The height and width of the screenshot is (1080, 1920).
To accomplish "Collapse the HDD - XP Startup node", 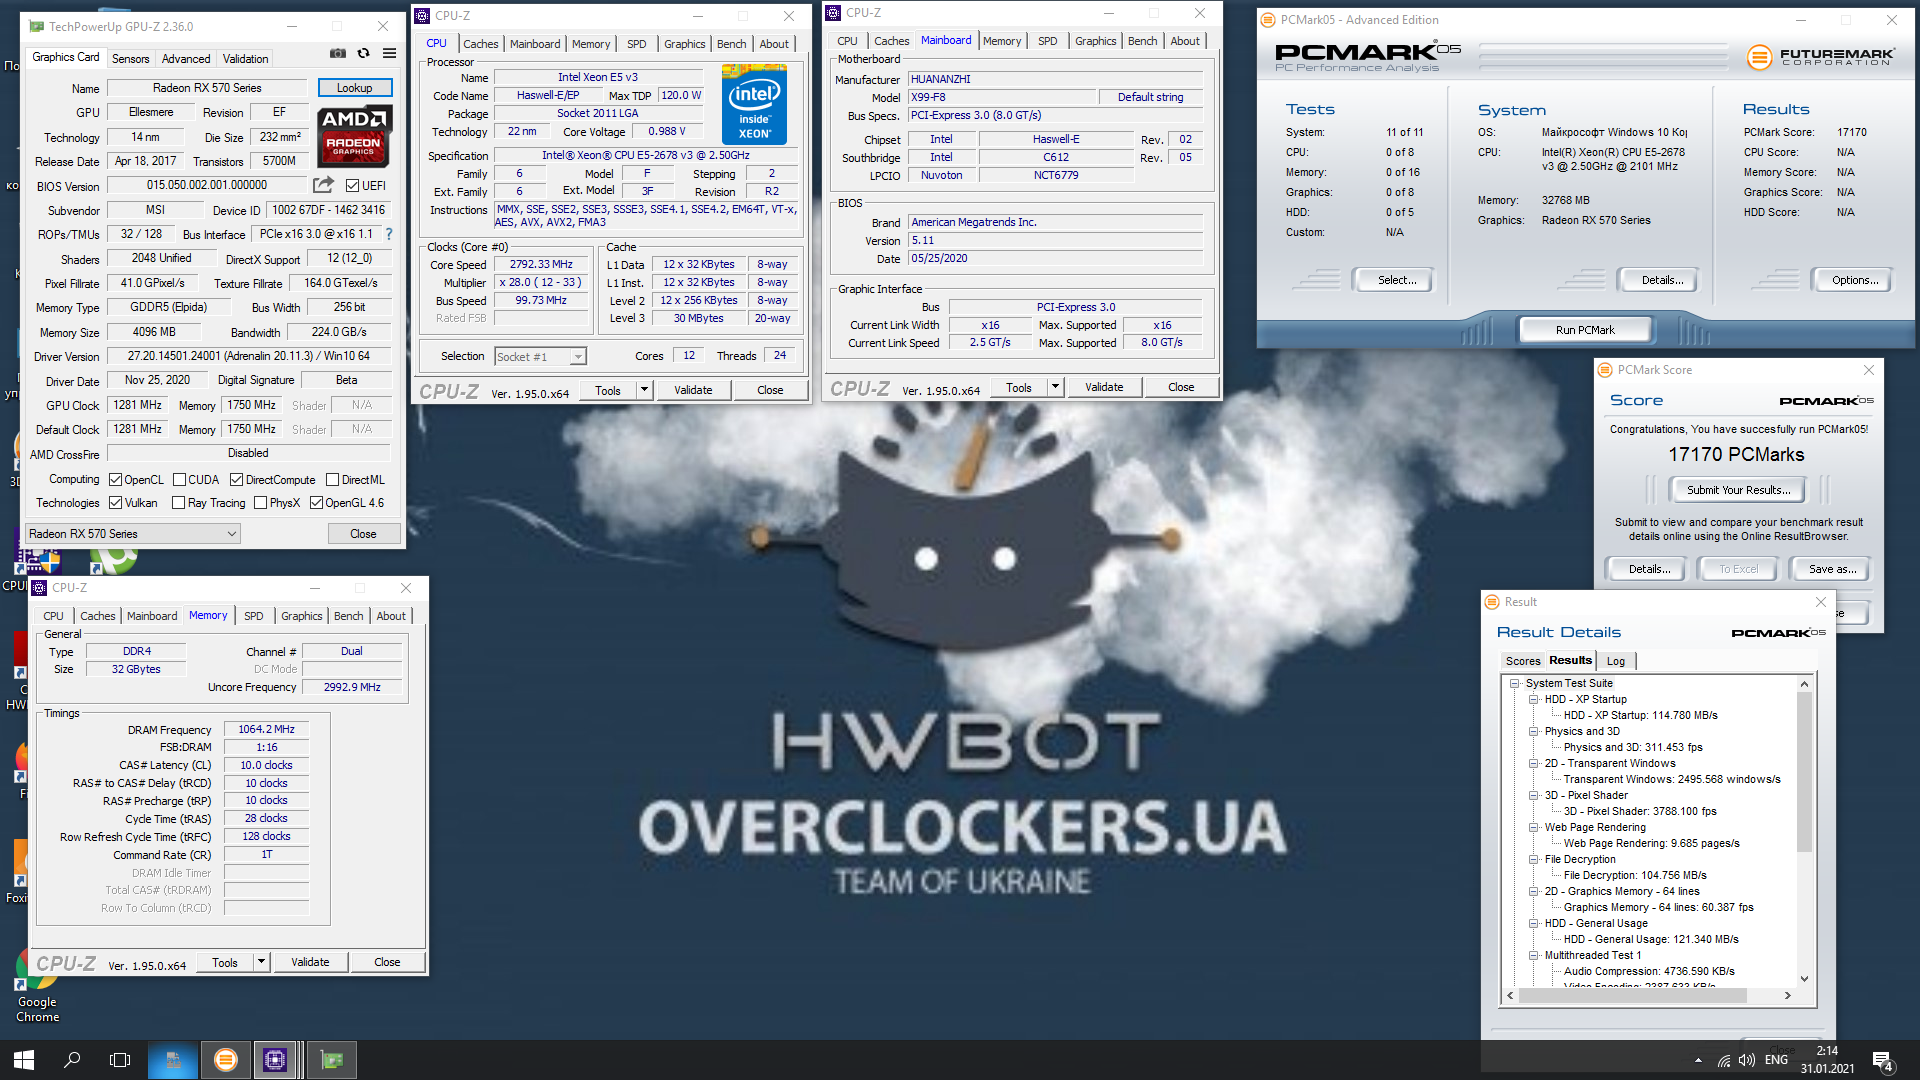I will 1534,700.
